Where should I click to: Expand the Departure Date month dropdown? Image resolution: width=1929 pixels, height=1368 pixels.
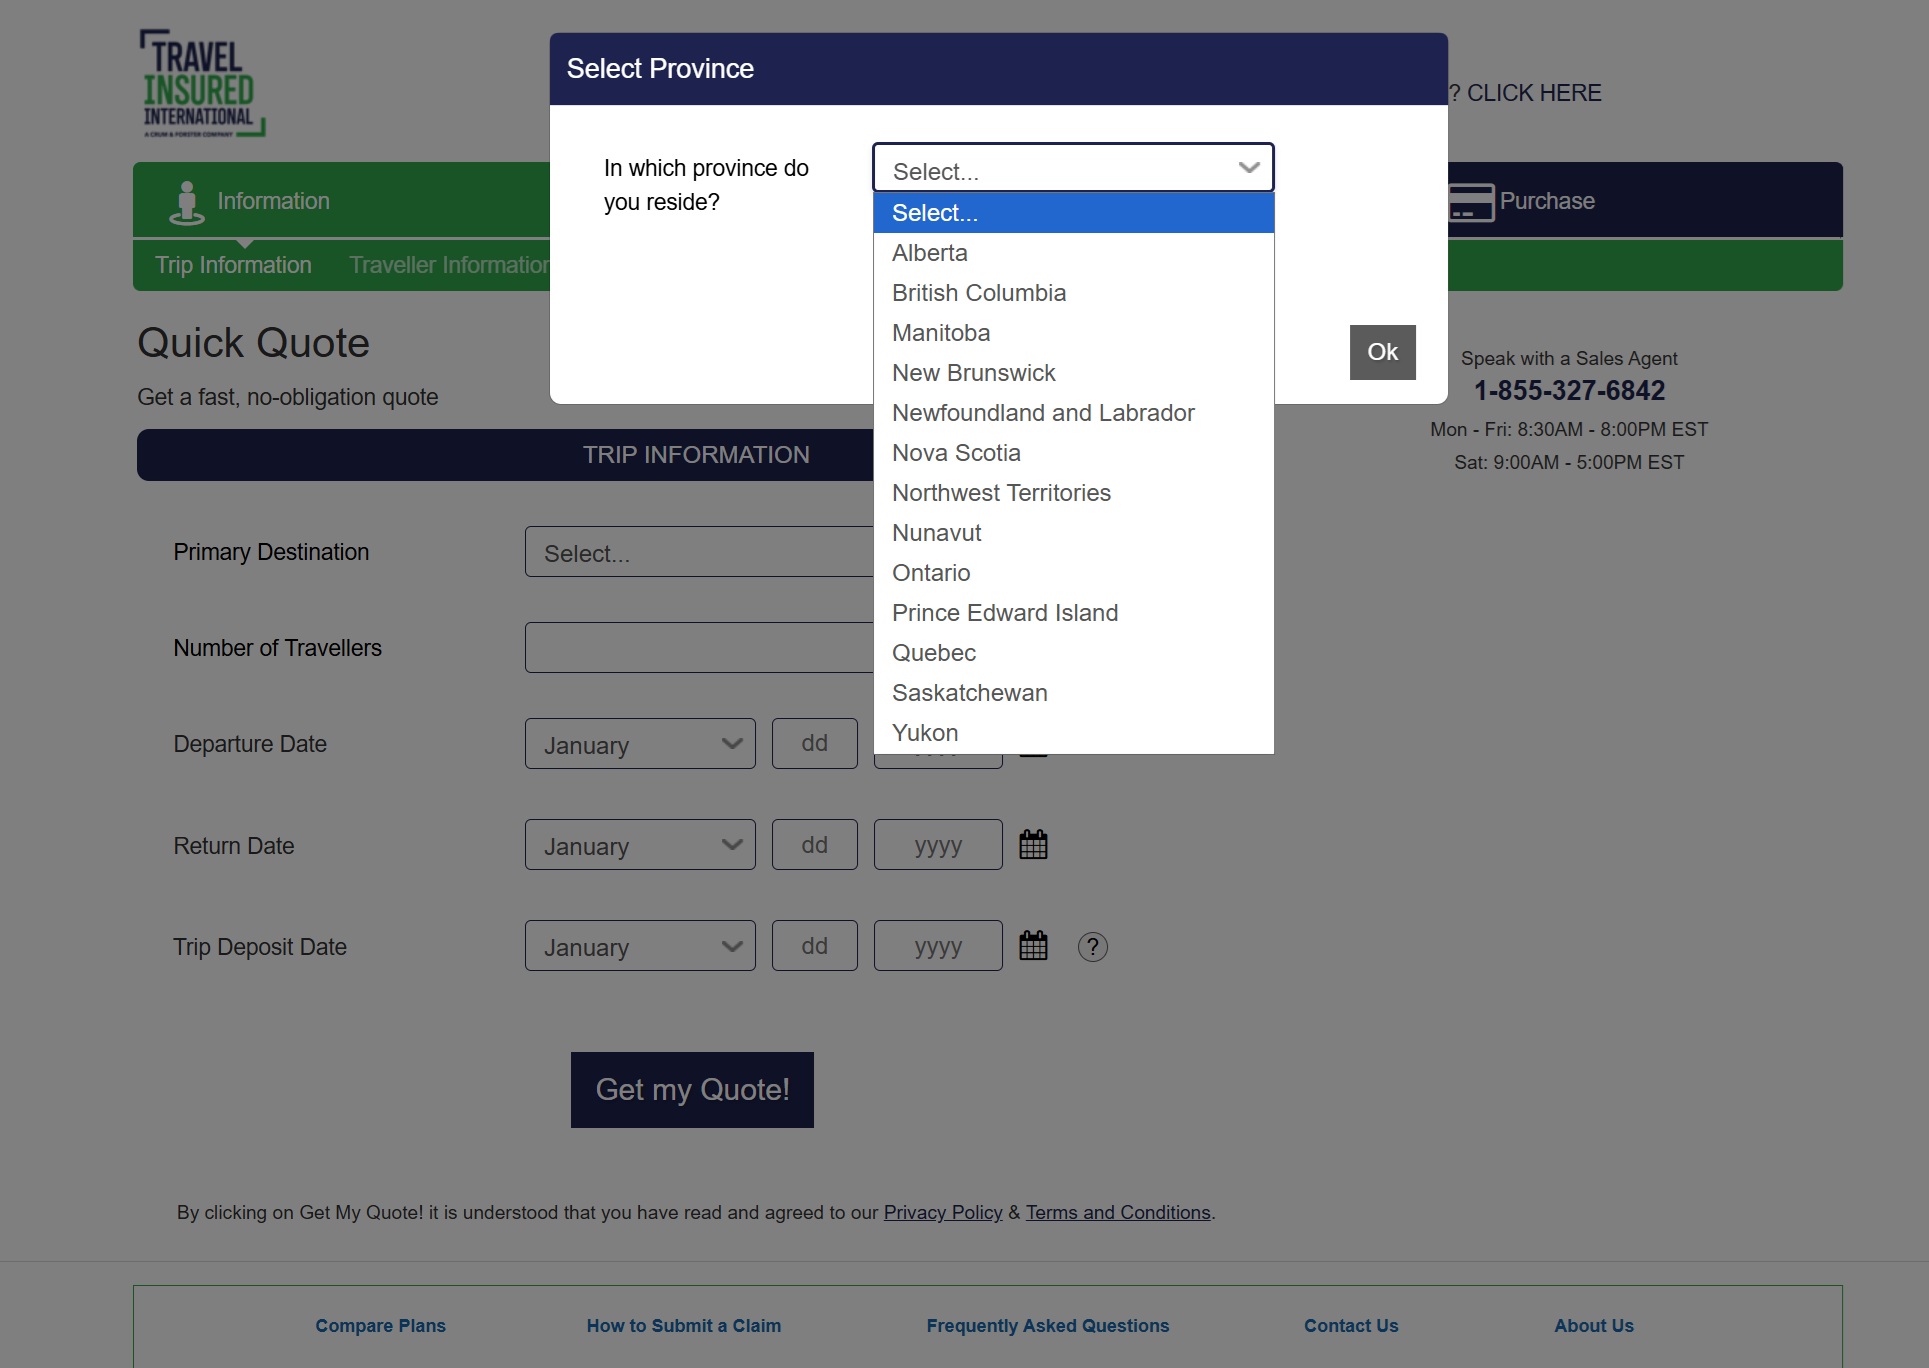[x=639, y=744]
